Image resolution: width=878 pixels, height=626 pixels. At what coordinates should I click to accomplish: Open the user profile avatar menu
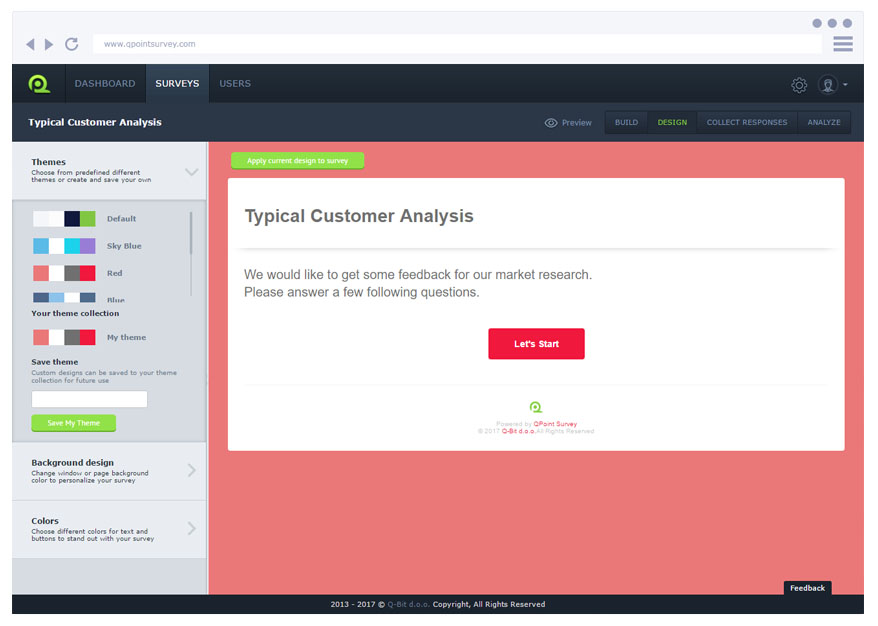coord(828,85)
